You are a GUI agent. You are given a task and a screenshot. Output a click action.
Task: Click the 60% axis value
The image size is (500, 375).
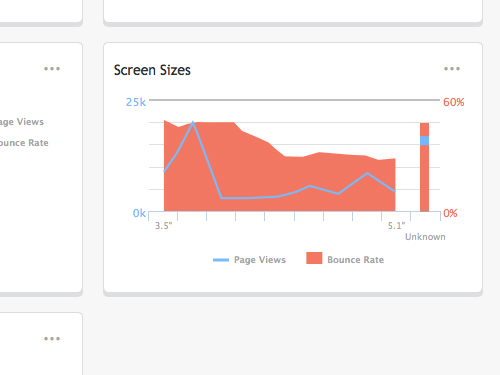(454, 102)
